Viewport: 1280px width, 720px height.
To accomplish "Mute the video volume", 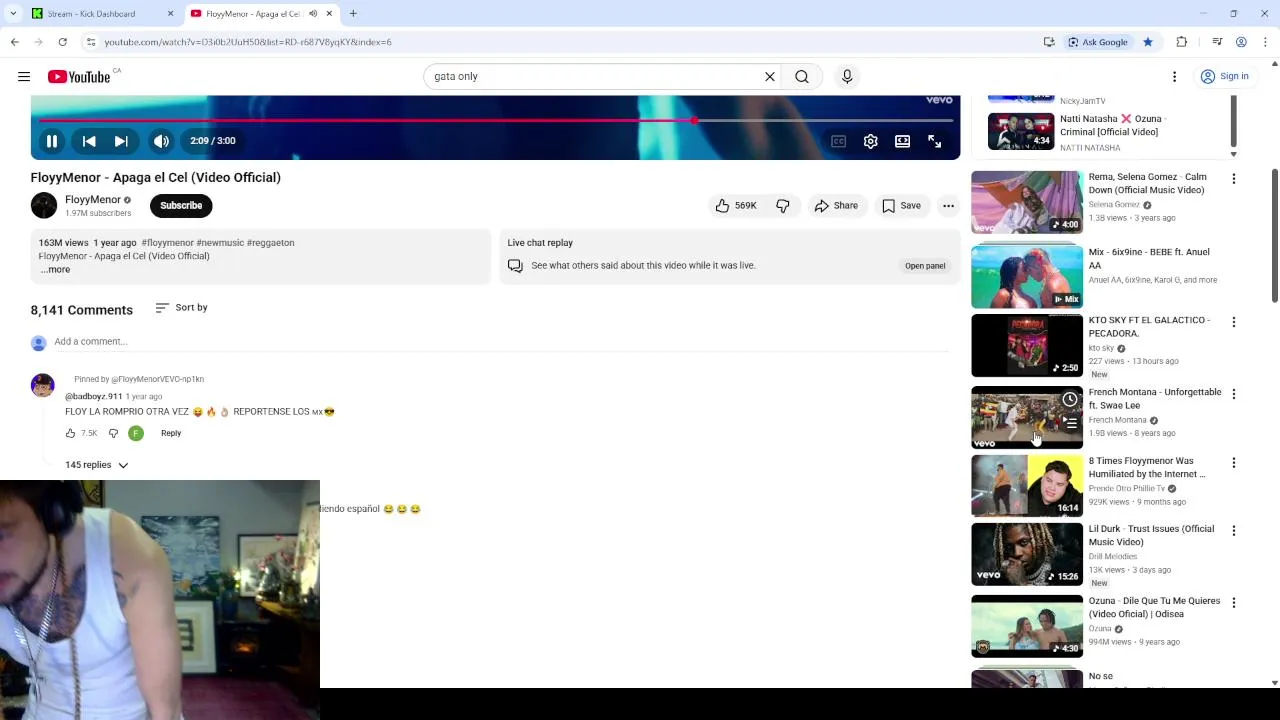I will 161,141.
